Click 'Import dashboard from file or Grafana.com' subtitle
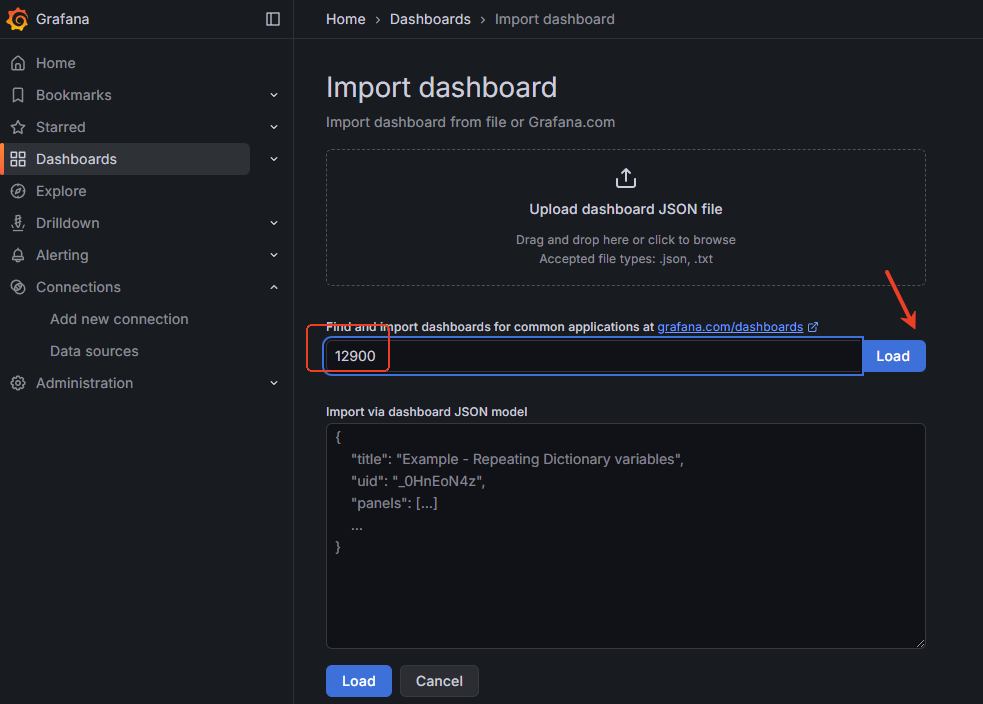 [x=470, y=122]
